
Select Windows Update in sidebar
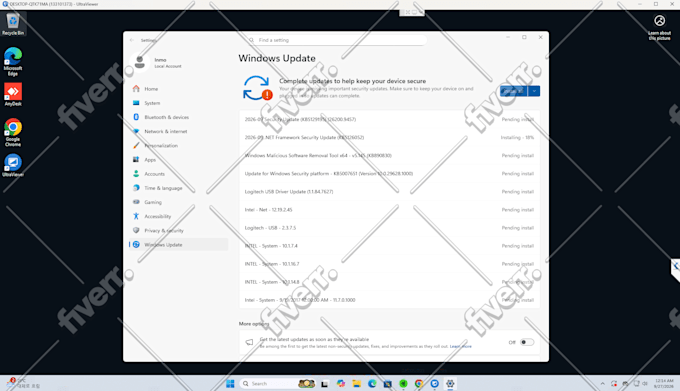pyautogui.click(x=178, y=244)
